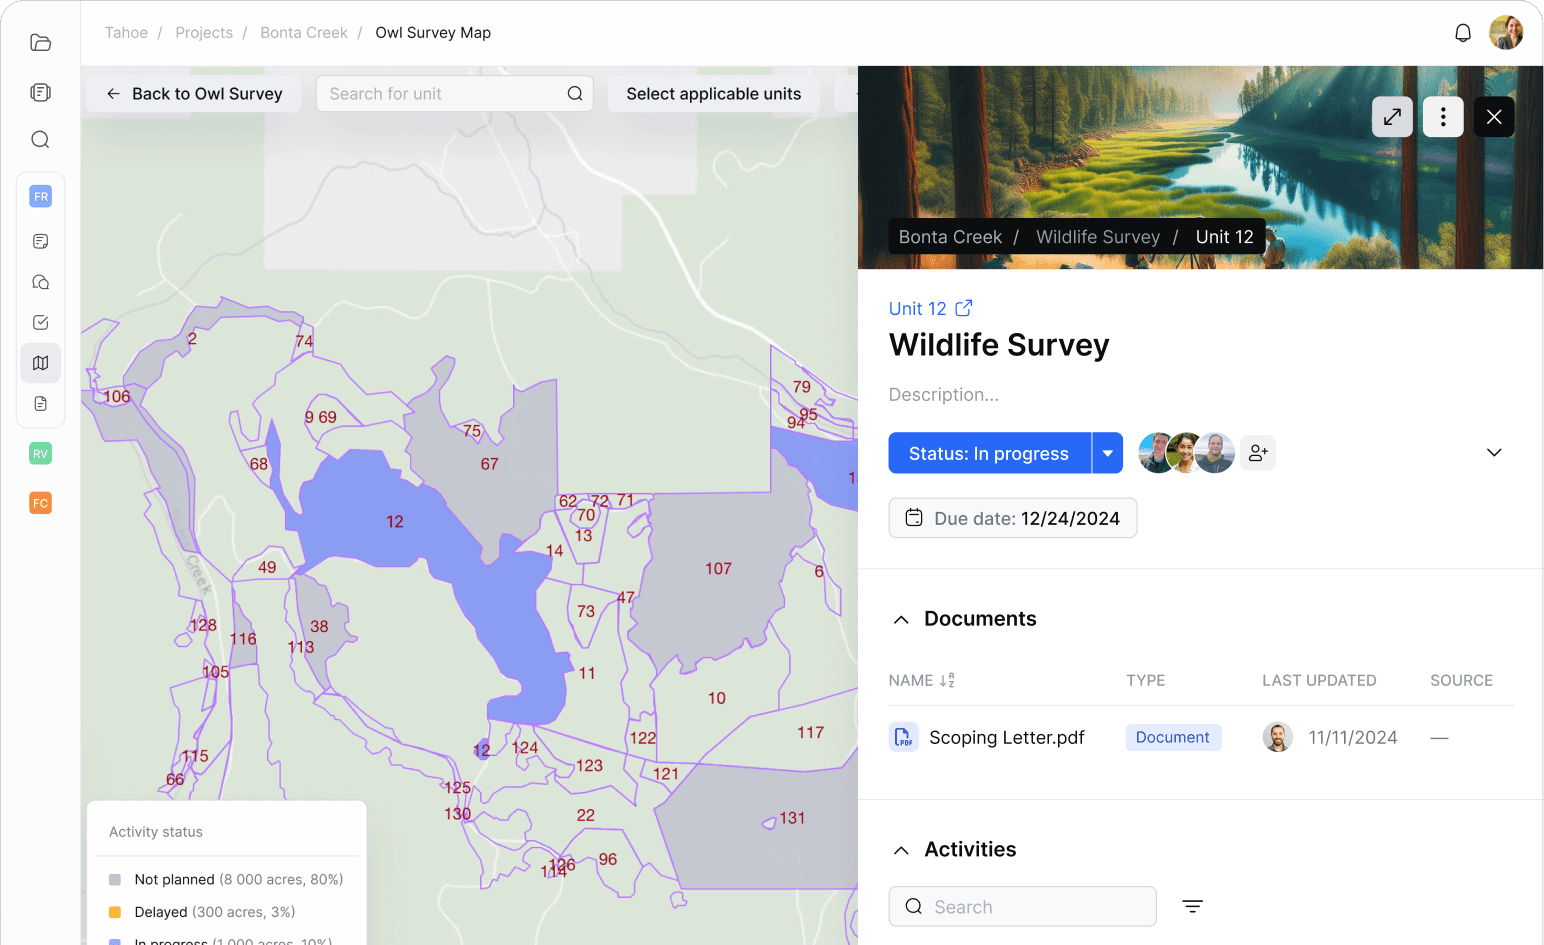Toggle sort order on the NAME column

[948, 680]
